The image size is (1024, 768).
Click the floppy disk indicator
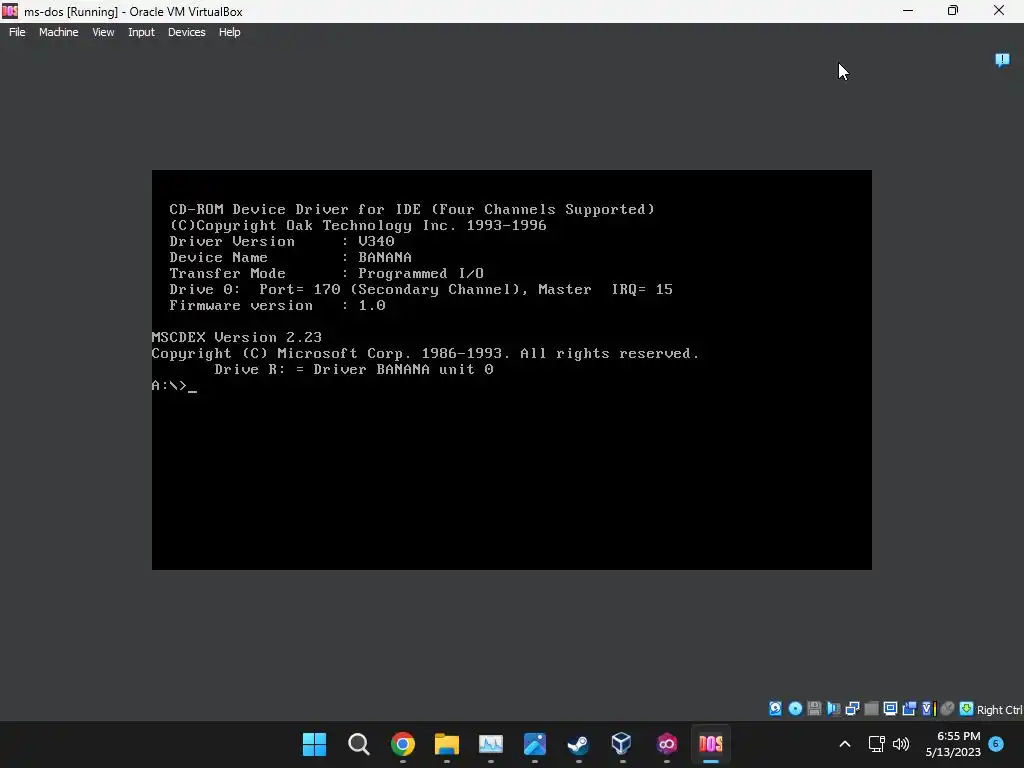[814, 709]
